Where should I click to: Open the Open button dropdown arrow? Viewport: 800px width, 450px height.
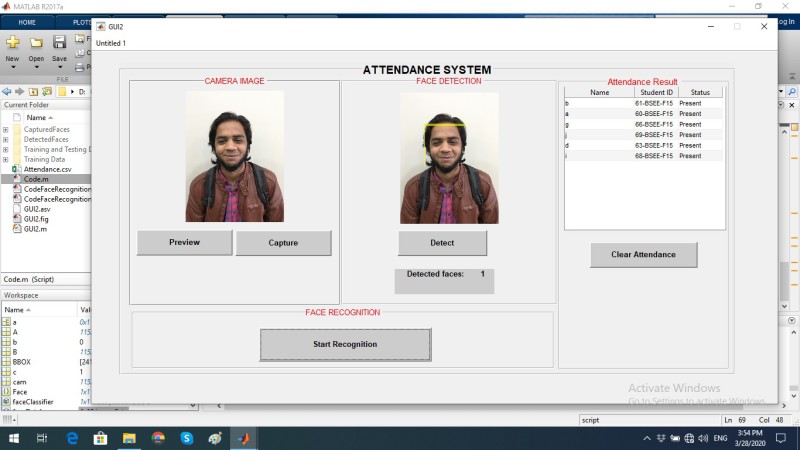pyautogui.click(x=36, y=67)
